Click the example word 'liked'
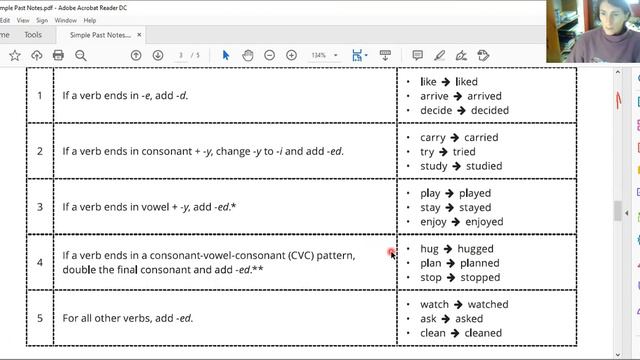The image size is (640, 360). (467, 82)
